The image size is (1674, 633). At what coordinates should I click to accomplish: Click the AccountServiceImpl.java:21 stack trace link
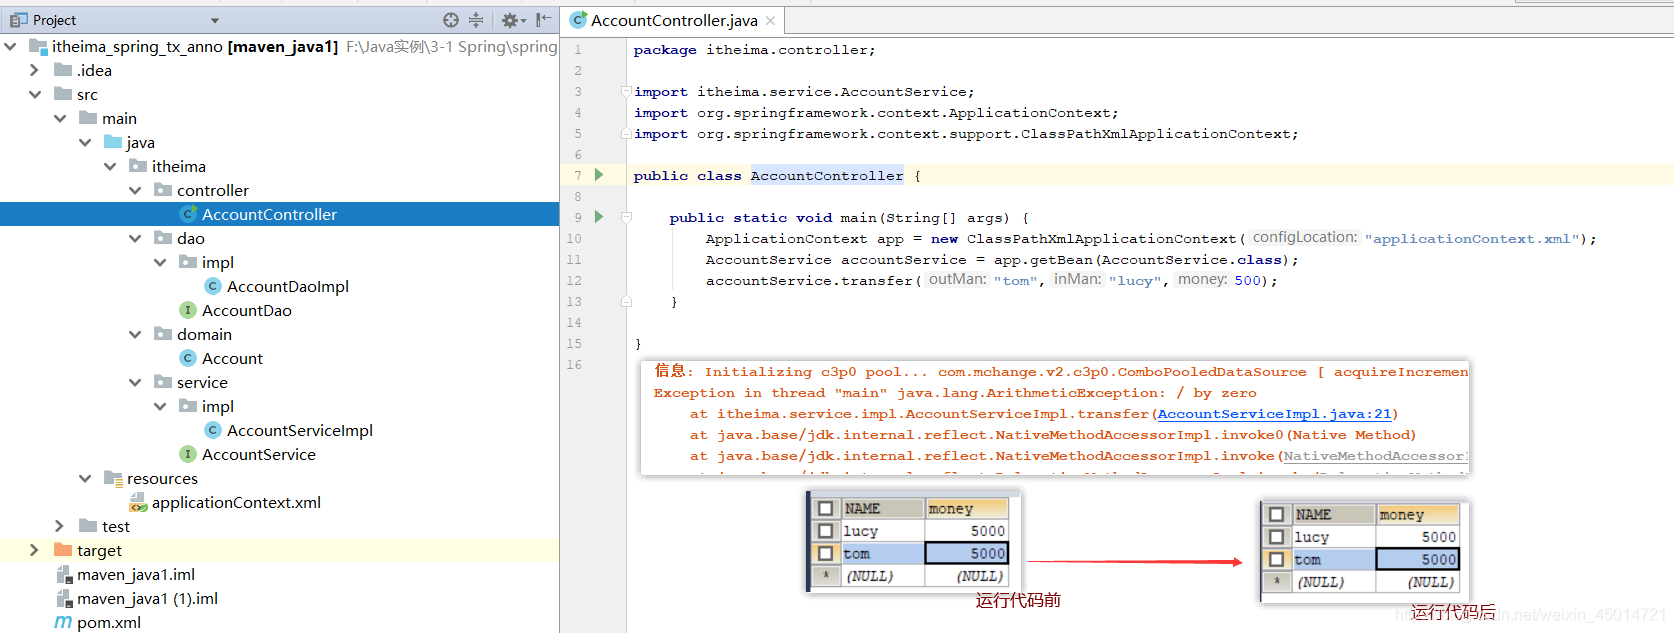coord(1274,413)
